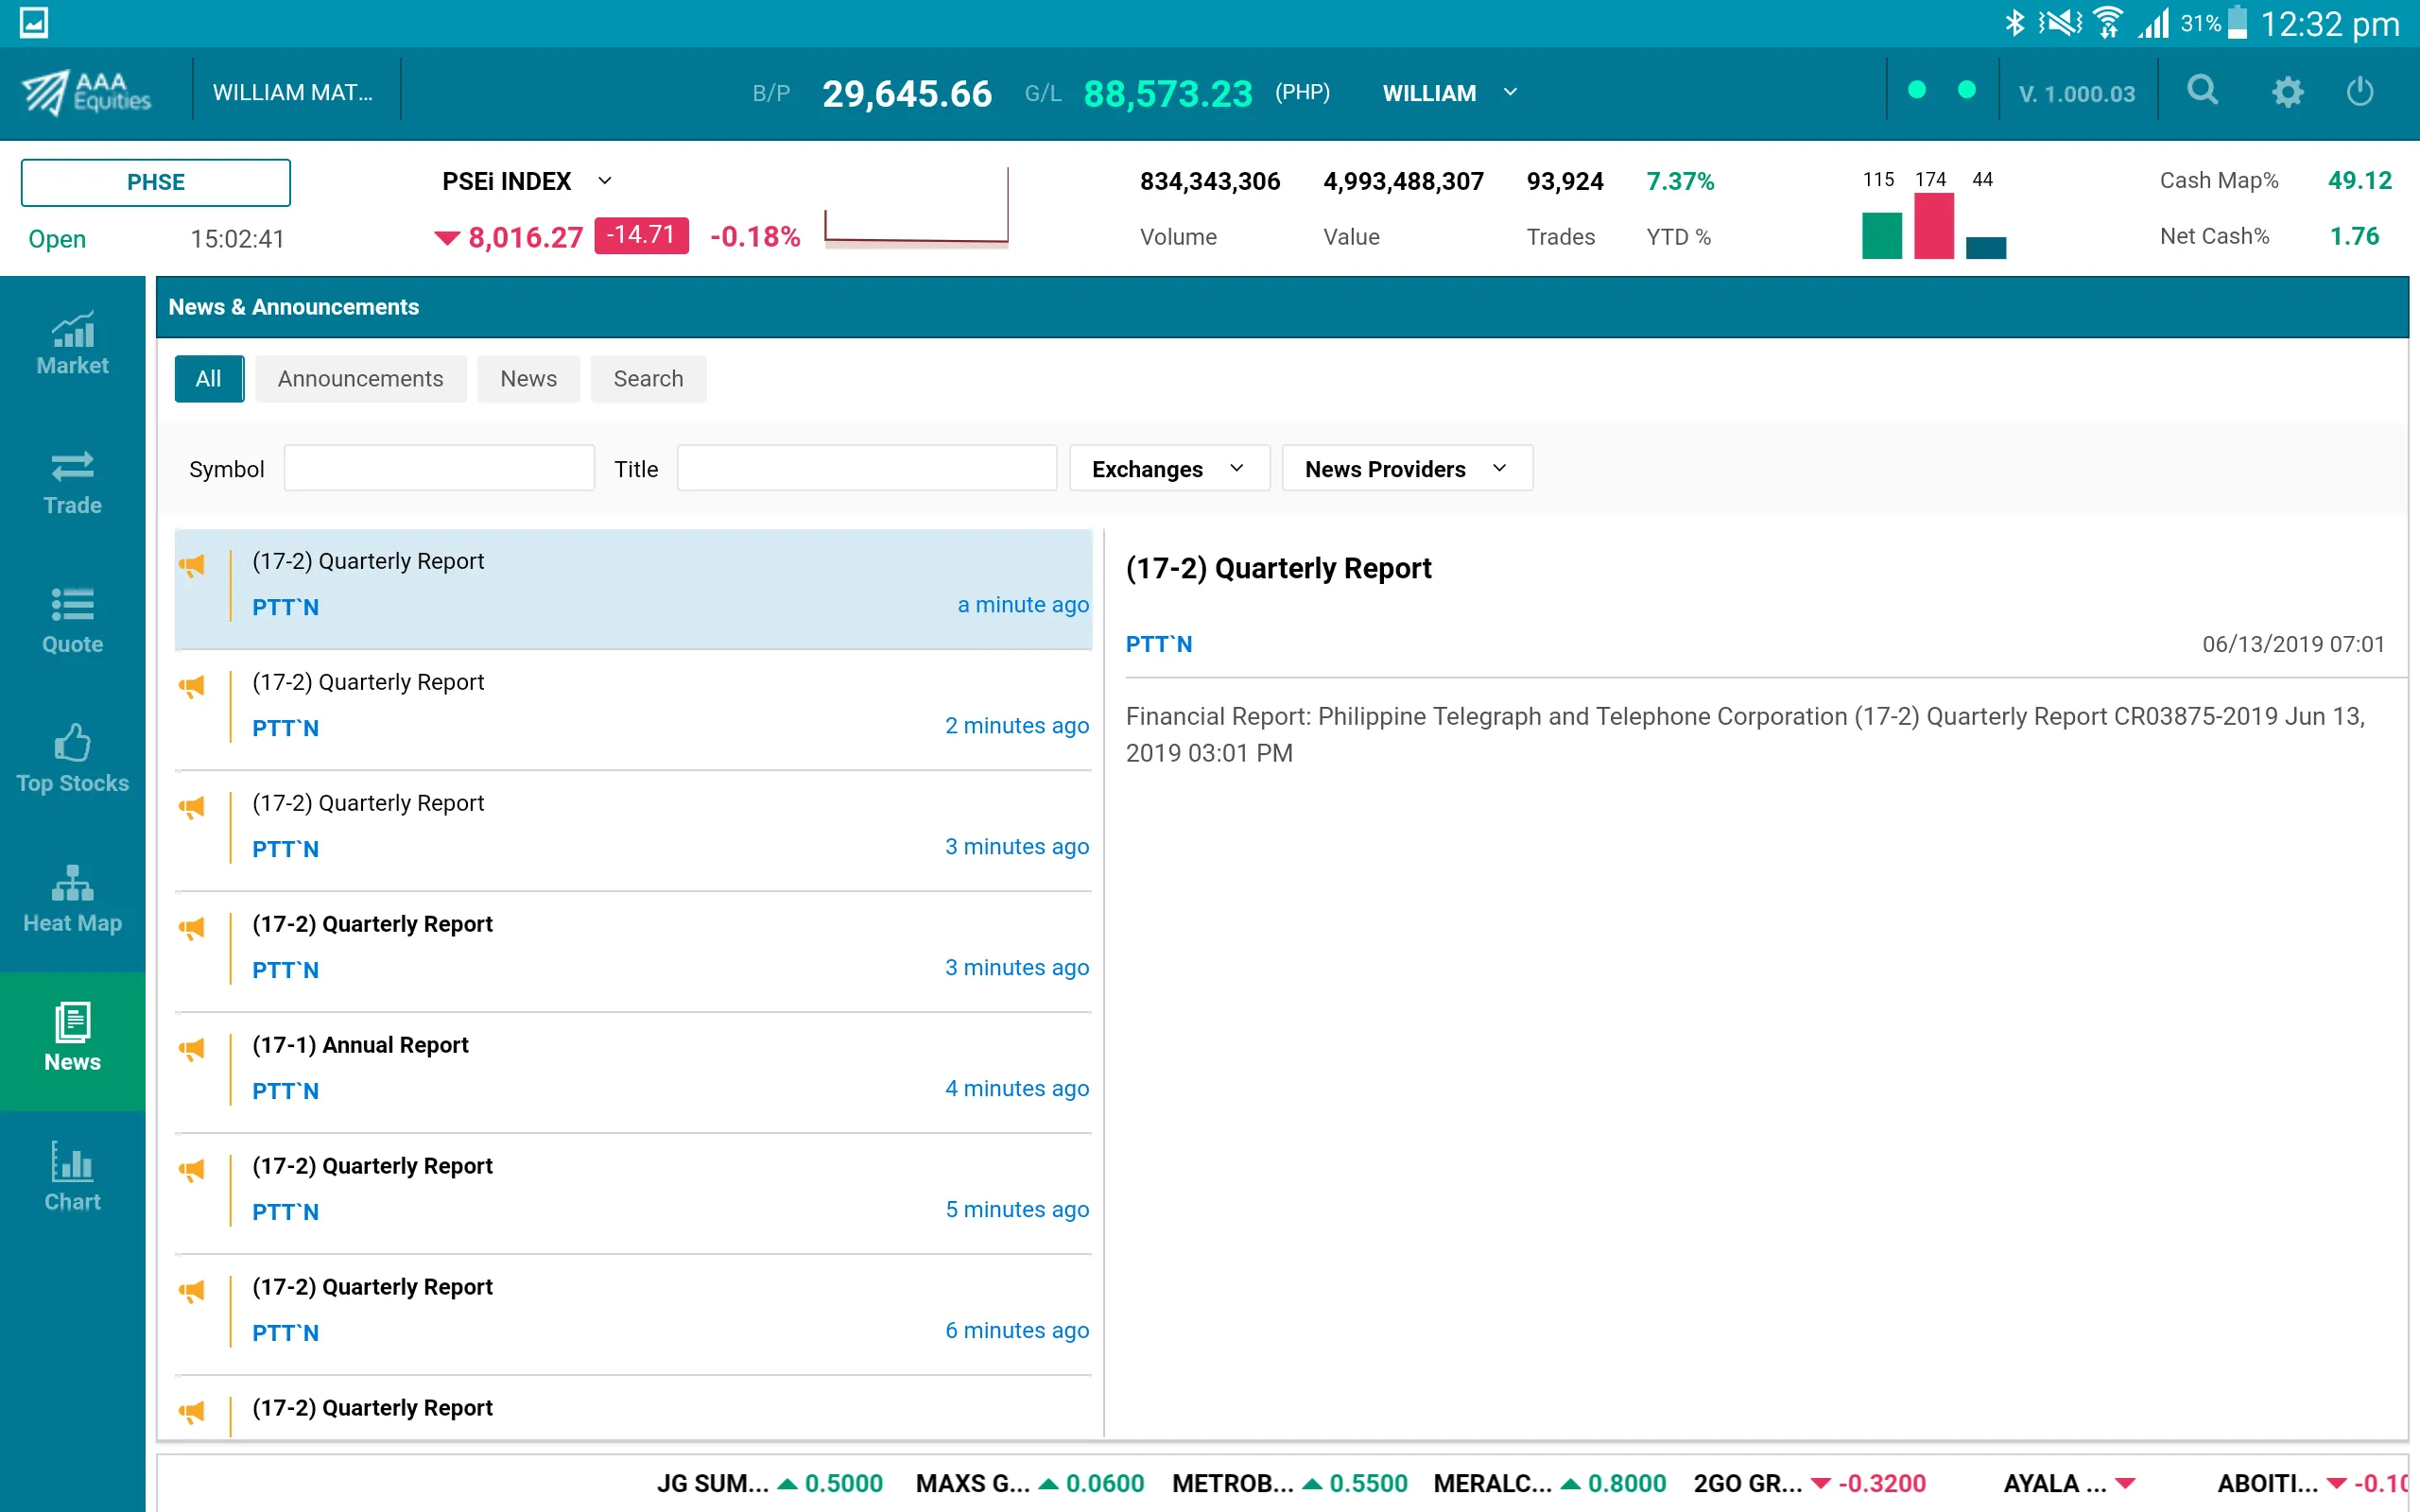Viewport: 2420px width, 1512px height.
Task: Click the Settings gear icon
Action: click(x=2284, y=94)
